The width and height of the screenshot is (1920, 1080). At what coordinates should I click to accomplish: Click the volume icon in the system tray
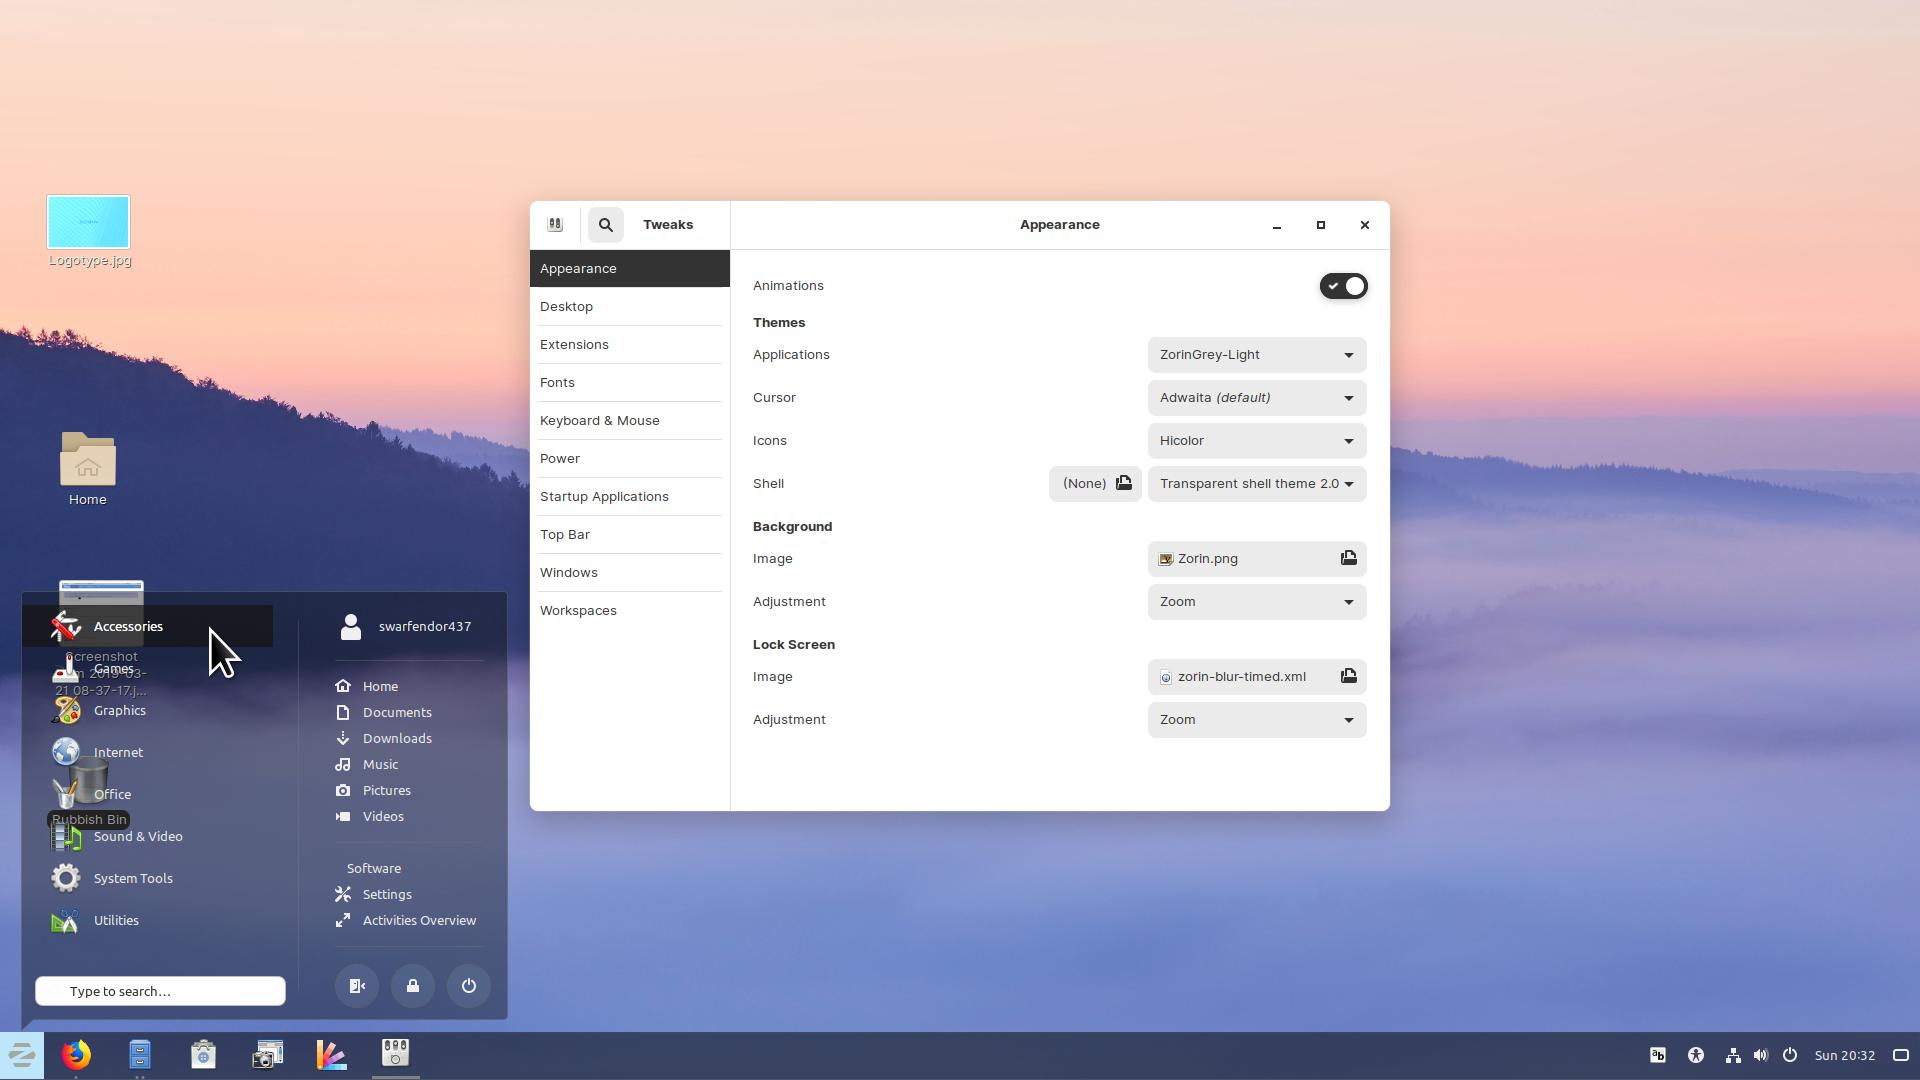[1760, 1054]
